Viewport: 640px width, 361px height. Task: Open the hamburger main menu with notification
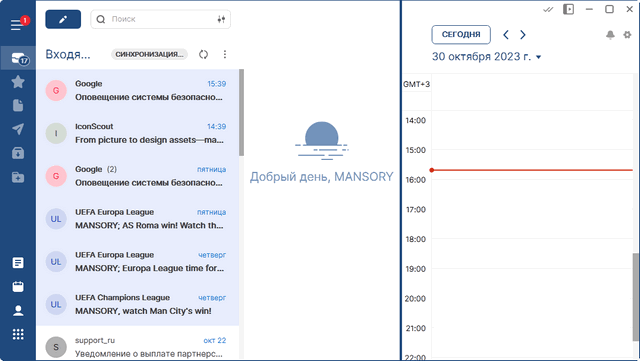click(19, 24)
